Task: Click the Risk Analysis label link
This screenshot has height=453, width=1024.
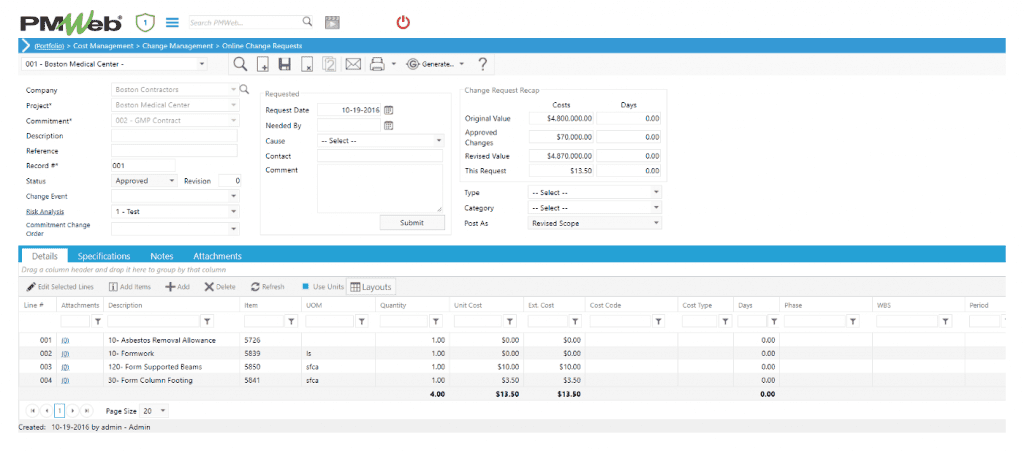Action: pos(44,211)
